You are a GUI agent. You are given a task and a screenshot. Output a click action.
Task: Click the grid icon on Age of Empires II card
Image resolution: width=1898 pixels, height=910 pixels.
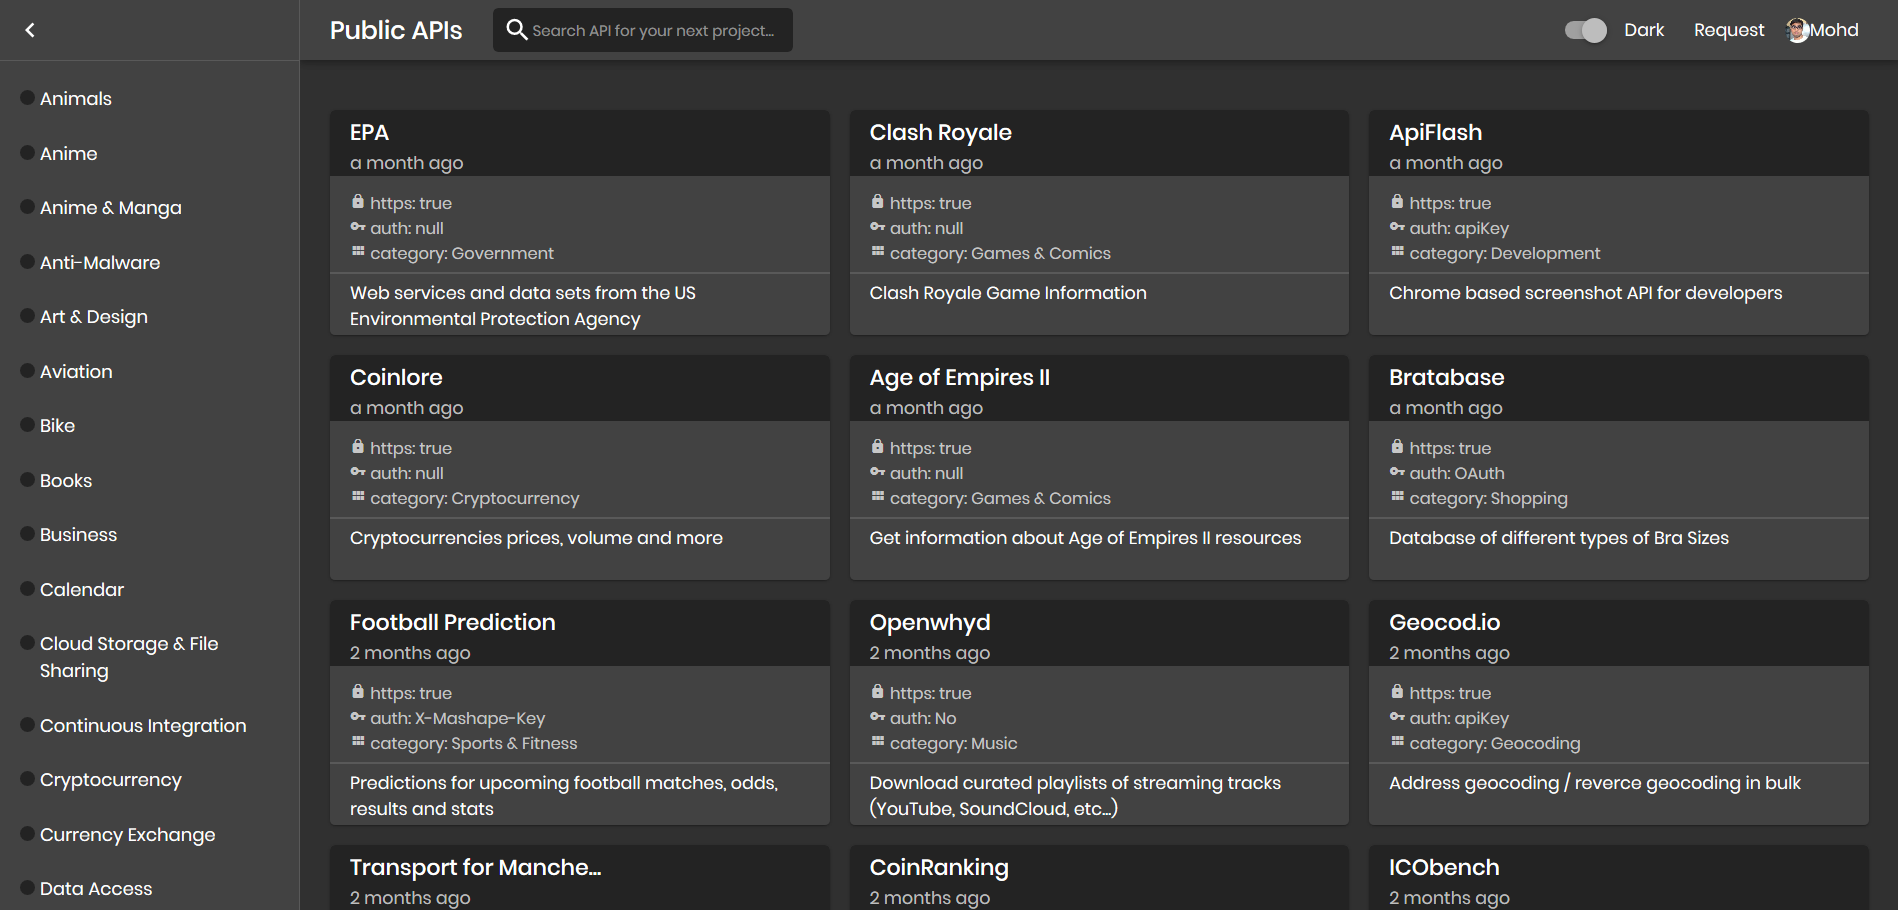pyautogui.click(x=878, y=497)
